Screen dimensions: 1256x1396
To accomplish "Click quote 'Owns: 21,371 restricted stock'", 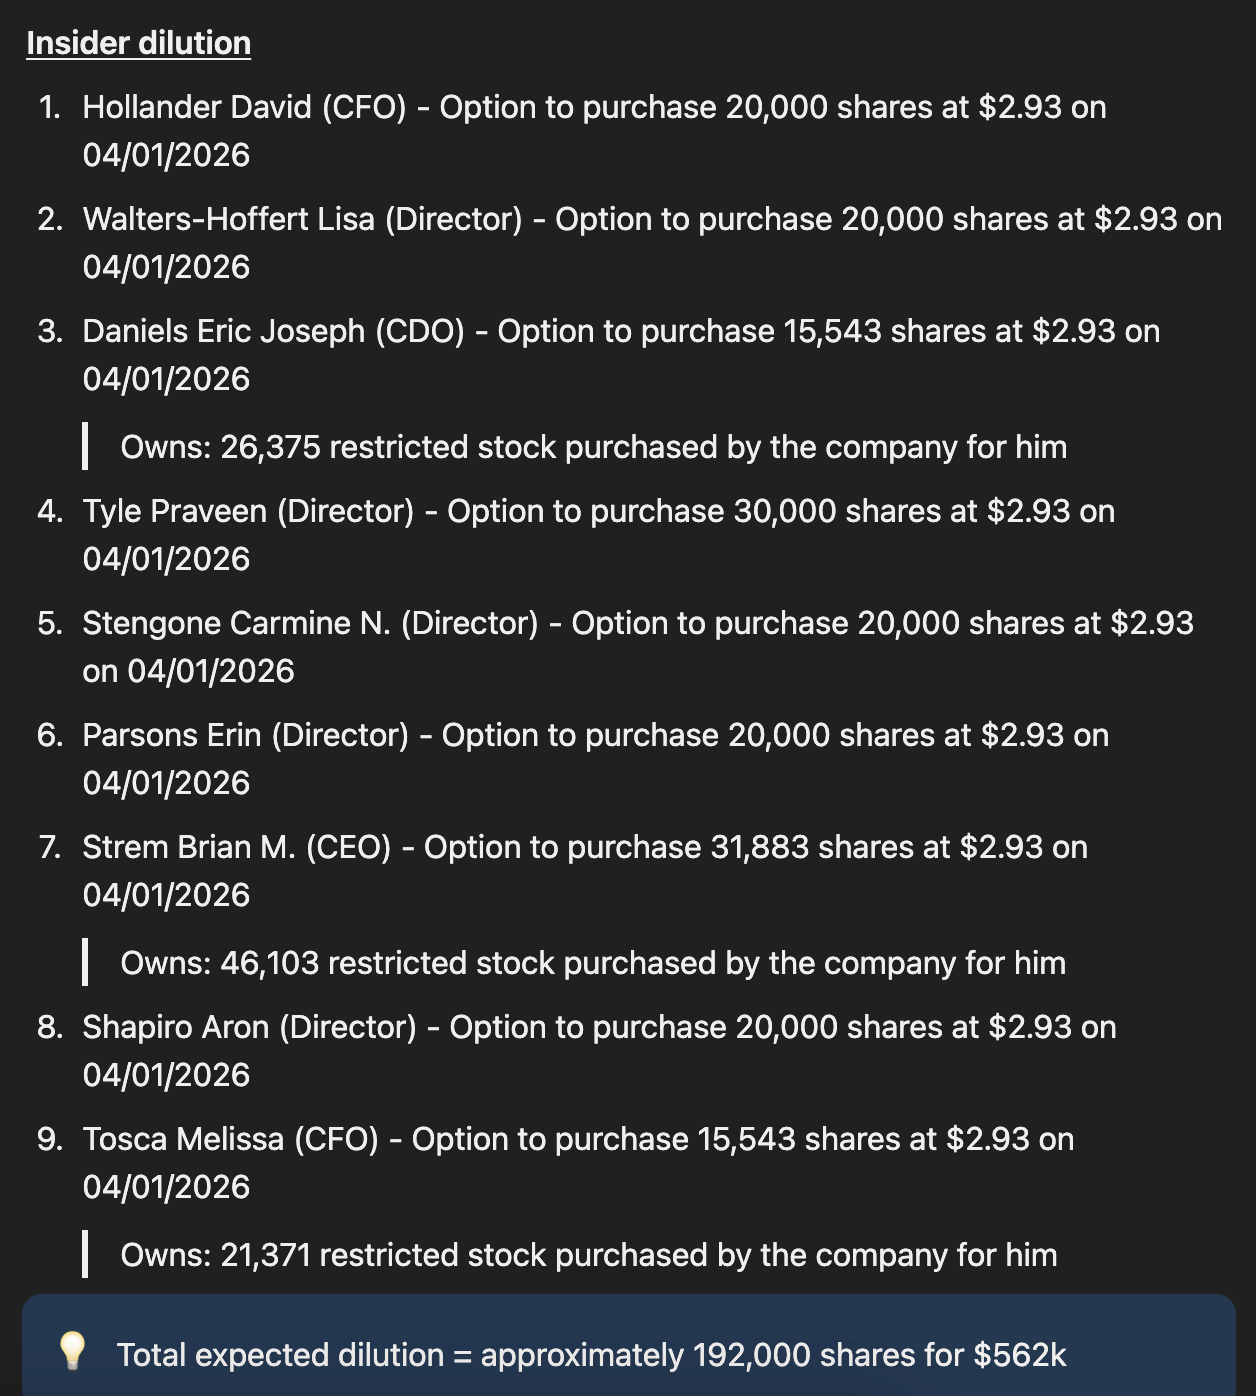I will 589,1255.
